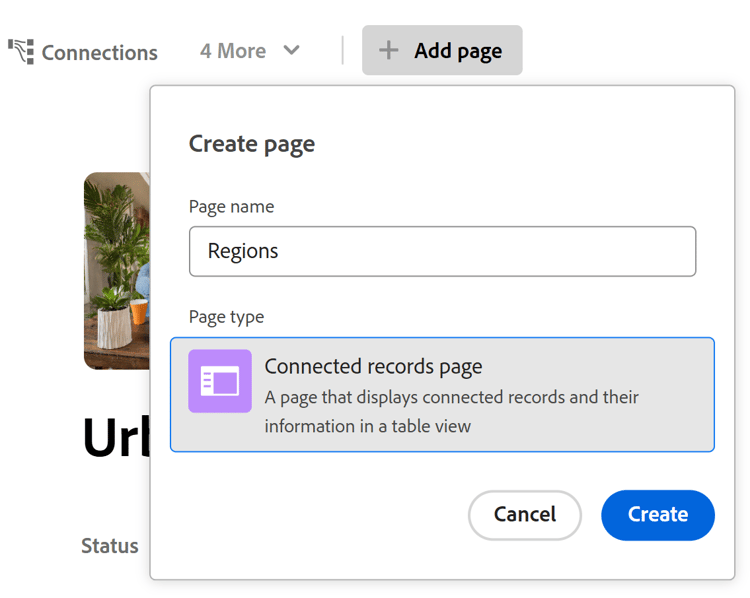Click the plus icon beside Add page
This screenshot has height=598, width=750.
pos(388,50)
